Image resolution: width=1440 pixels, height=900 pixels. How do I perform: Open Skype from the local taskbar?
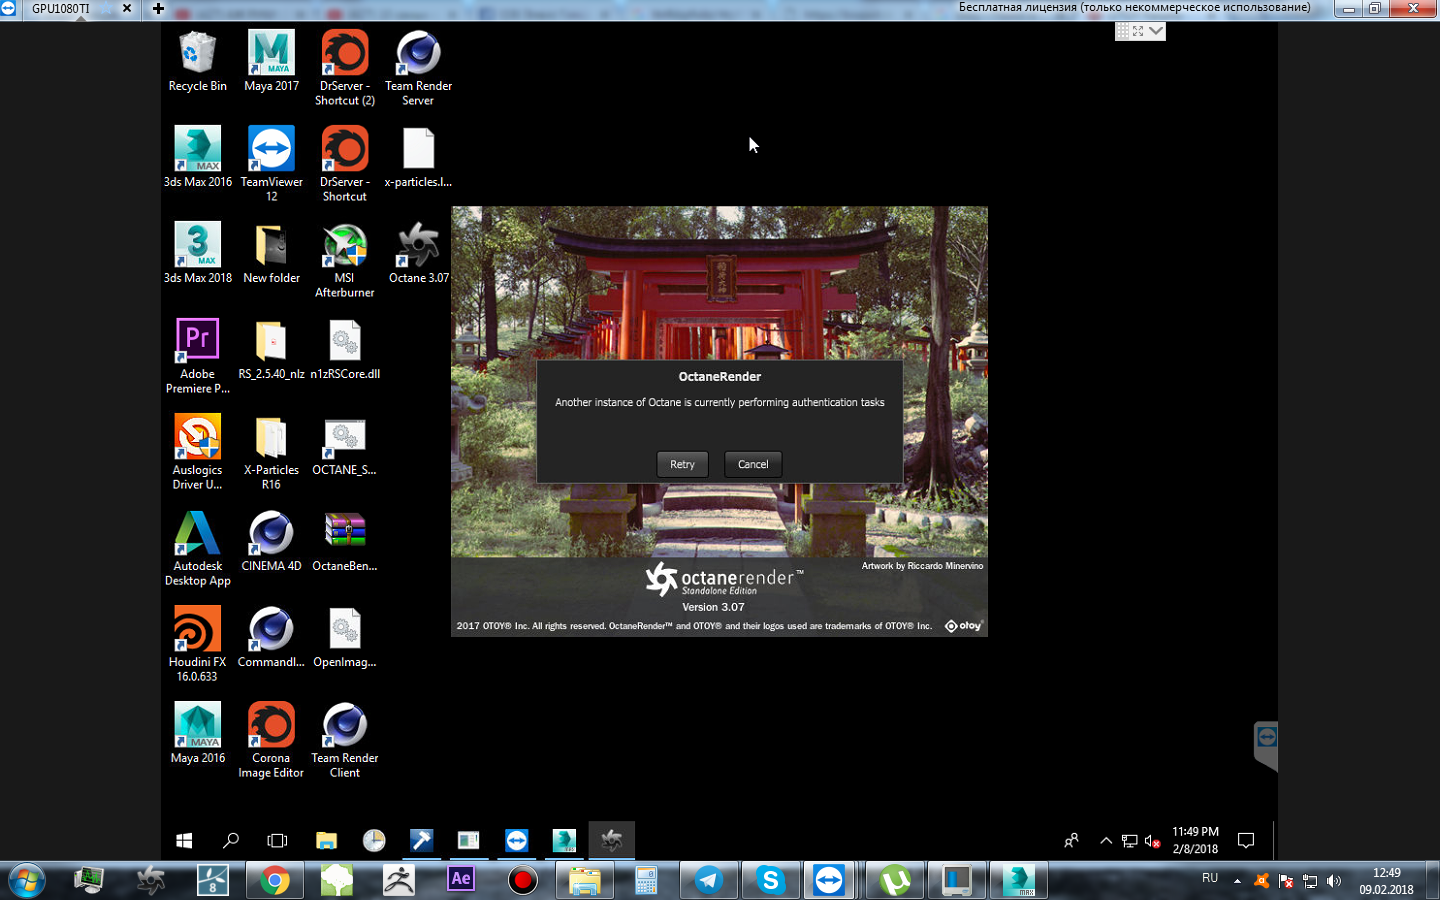click(x=771, y=880)
